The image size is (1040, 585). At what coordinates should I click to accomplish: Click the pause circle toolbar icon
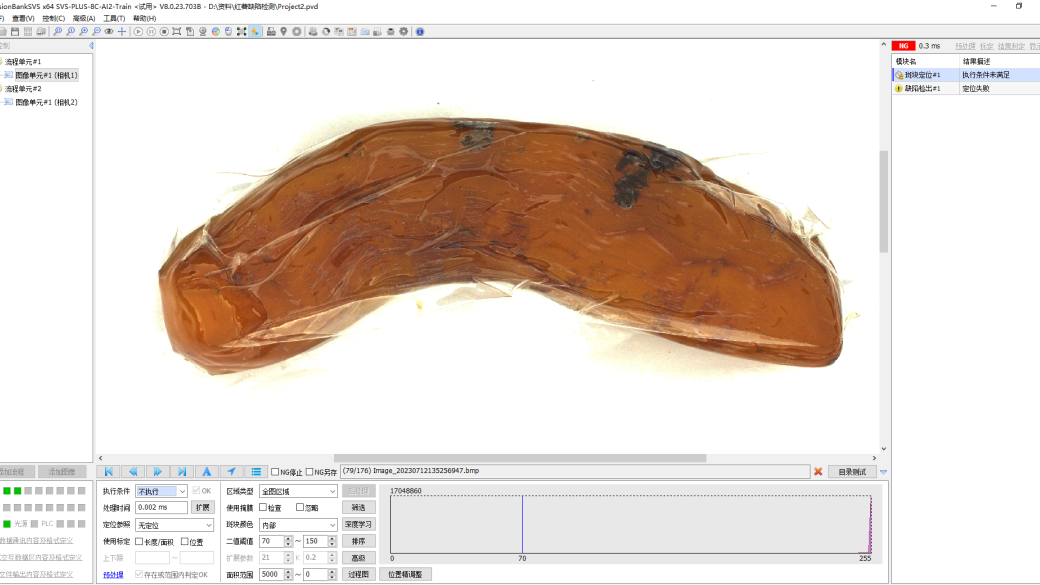pyautogui.click(x=151, y=31)
